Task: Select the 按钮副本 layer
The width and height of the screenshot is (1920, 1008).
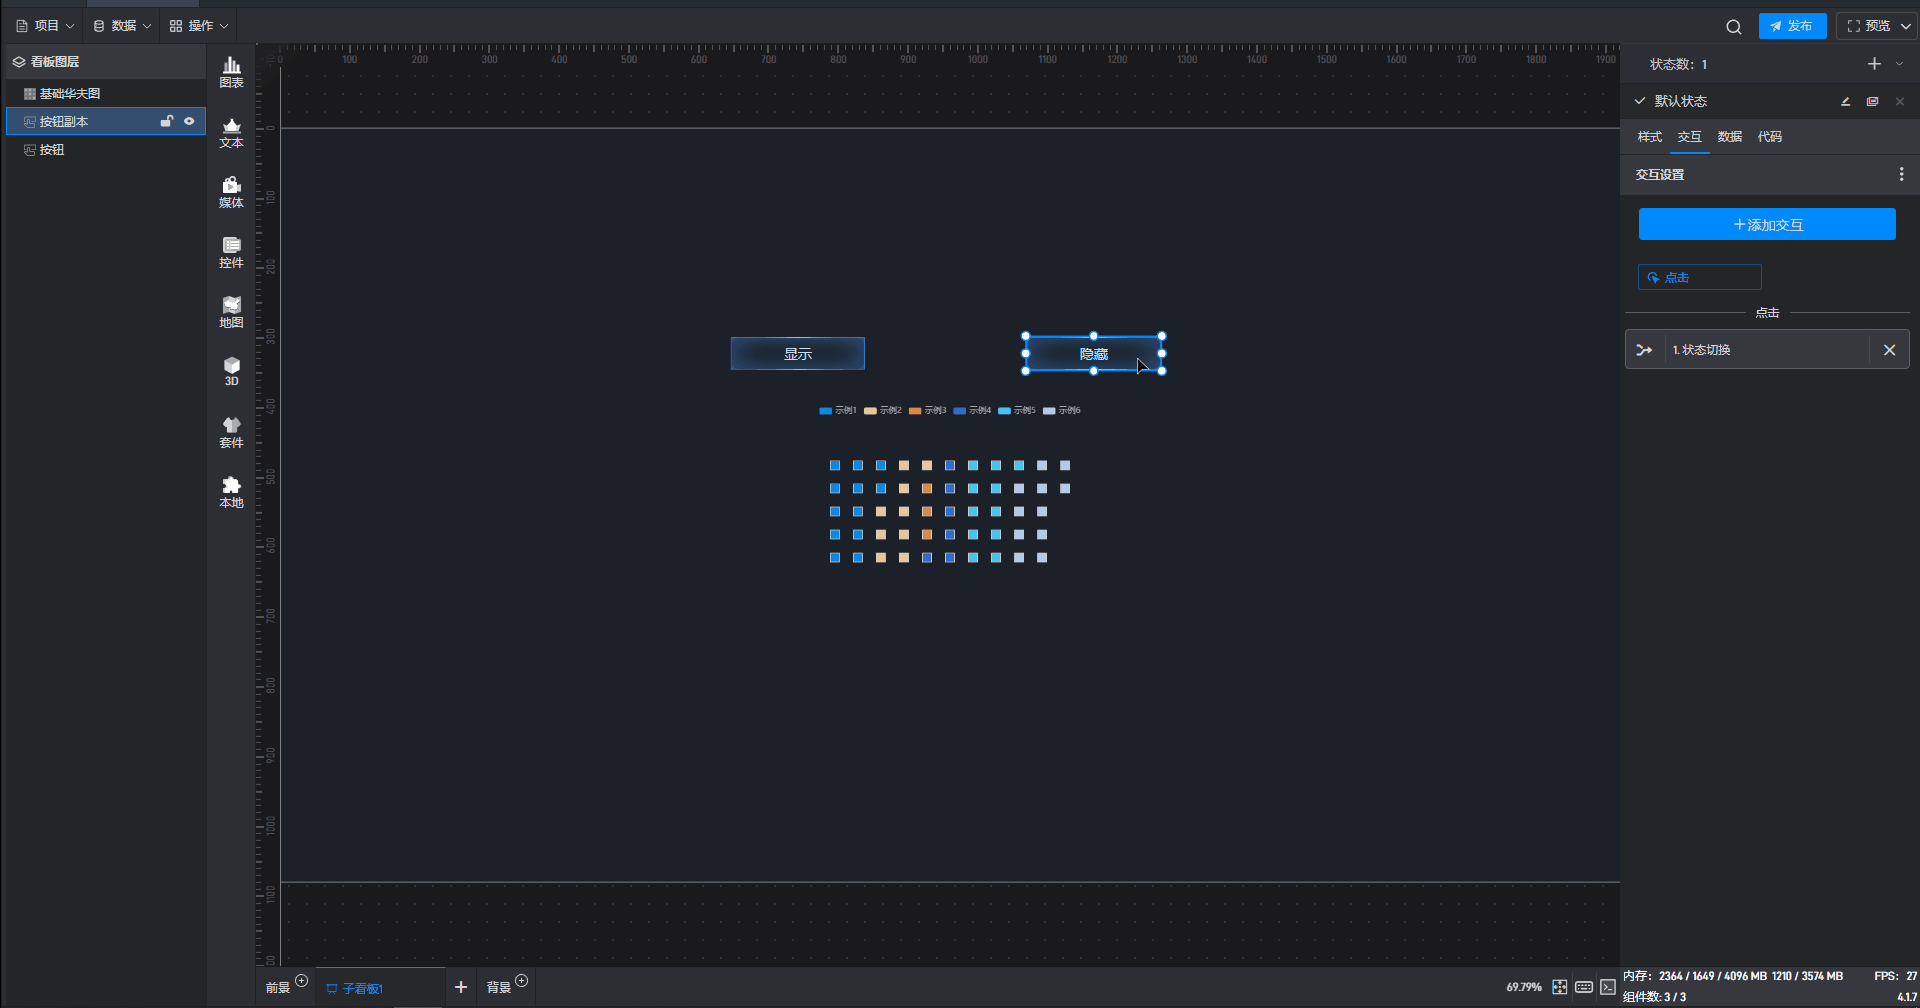Action: (105, 121)
